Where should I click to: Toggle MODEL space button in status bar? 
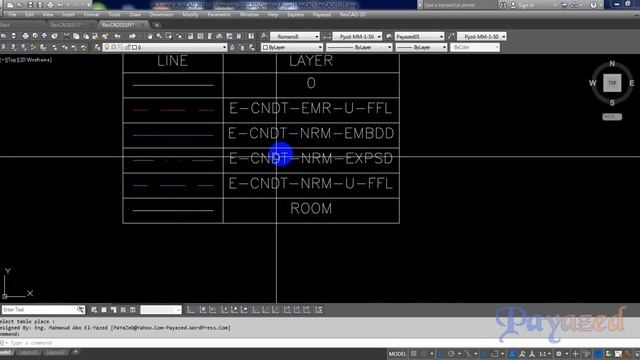398,354
